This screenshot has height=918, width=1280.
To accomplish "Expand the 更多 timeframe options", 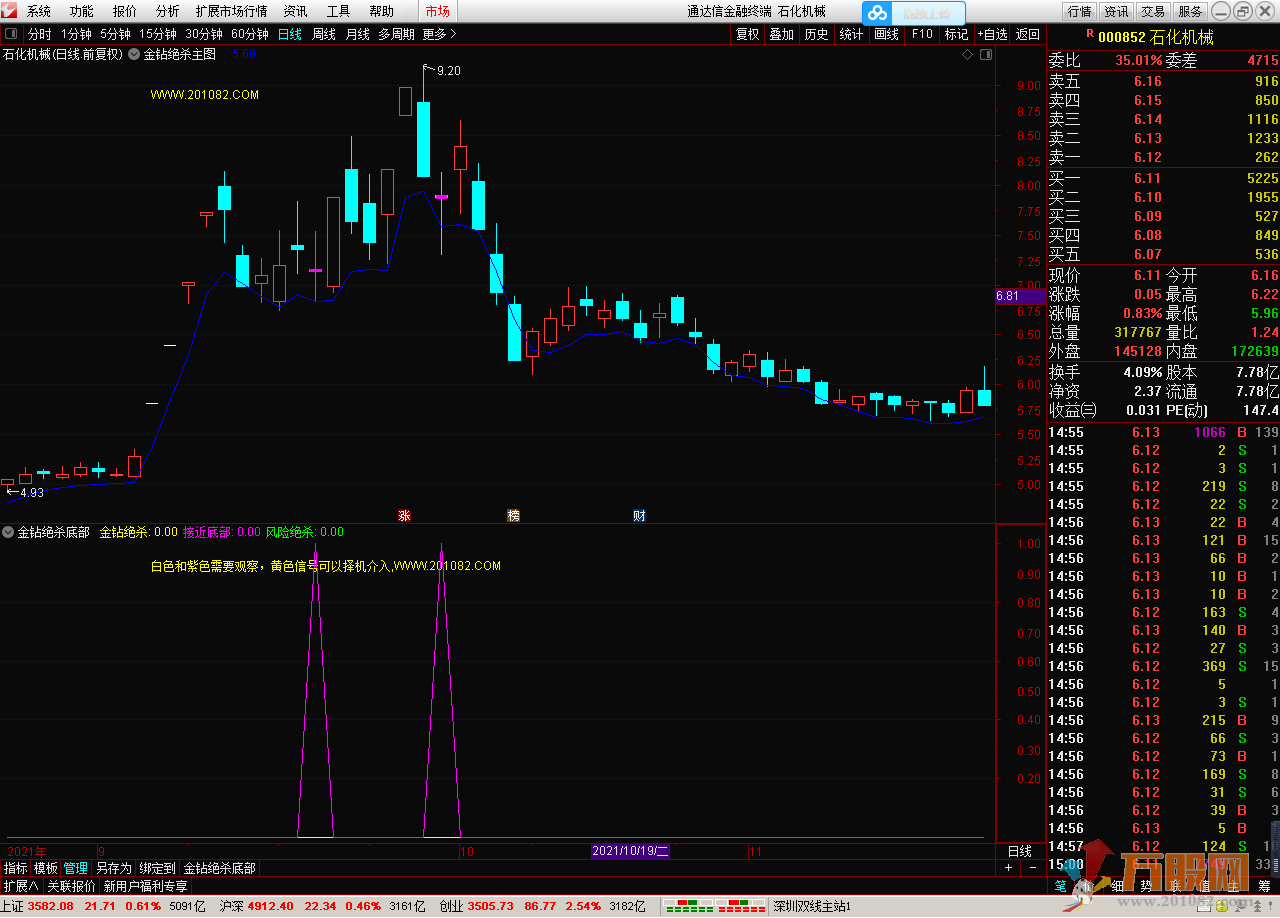I will tap(439, 34).
